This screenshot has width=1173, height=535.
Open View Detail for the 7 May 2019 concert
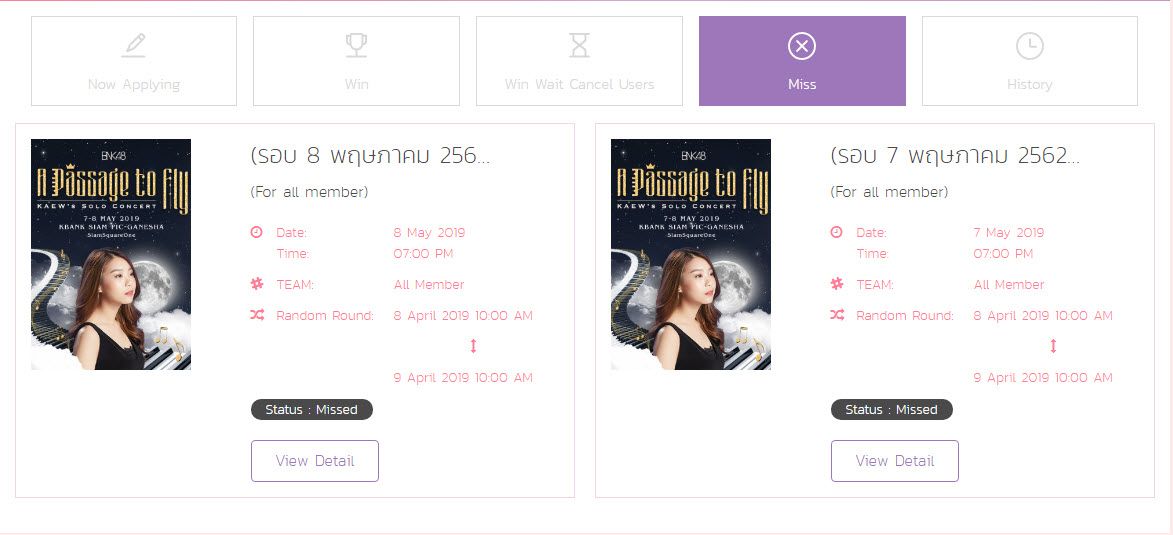coord(895,461)
